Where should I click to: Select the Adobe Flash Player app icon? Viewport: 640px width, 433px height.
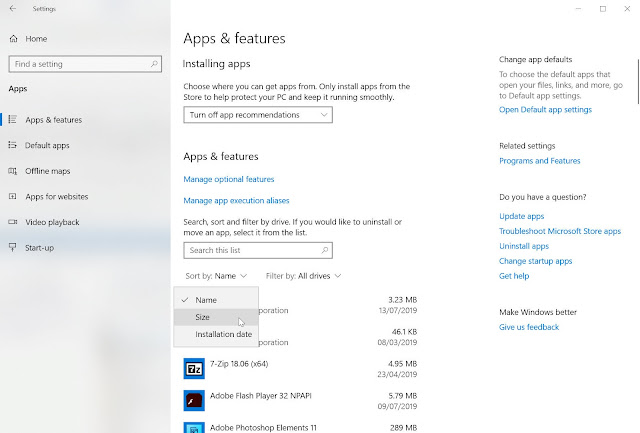click(194, 400)
